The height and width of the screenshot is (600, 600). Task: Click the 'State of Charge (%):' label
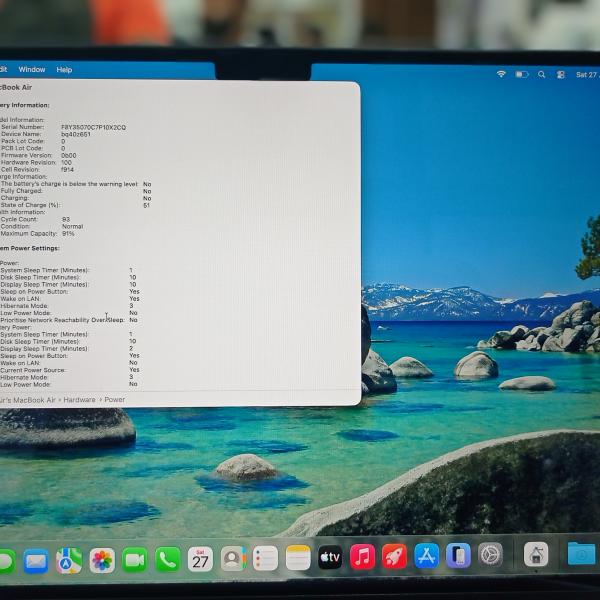coord(30,205)
